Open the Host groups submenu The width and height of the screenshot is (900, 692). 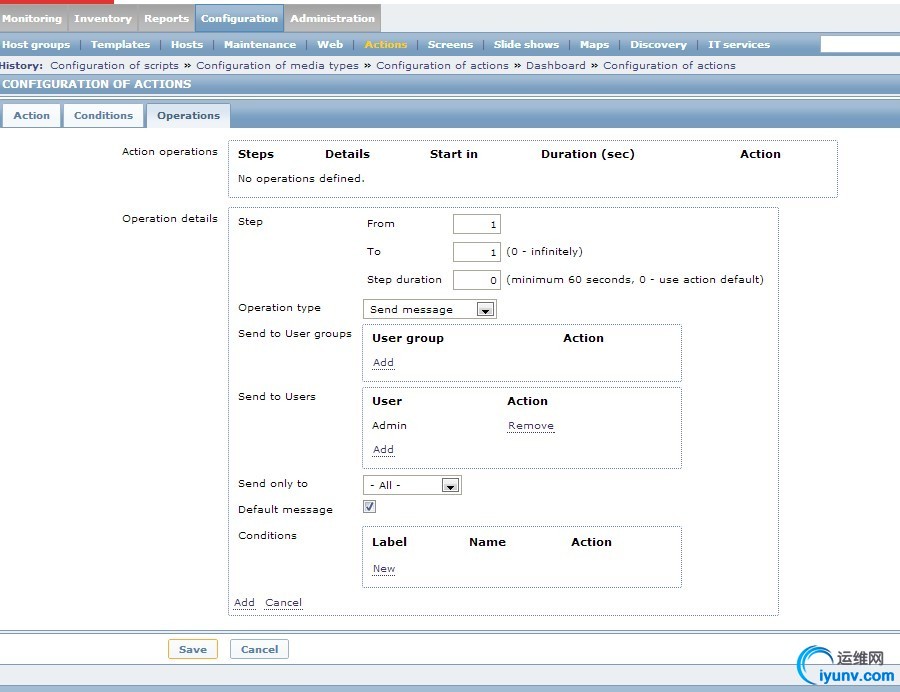[x=36, y=45]
